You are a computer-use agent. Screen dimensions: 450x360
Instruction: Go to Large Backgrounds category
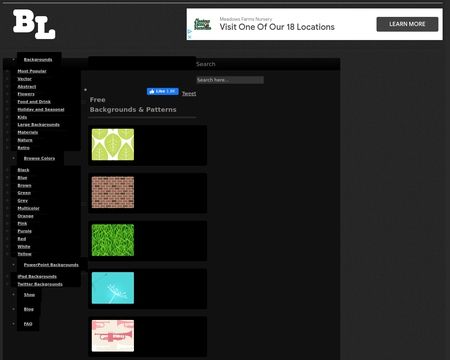coord(39,125)
